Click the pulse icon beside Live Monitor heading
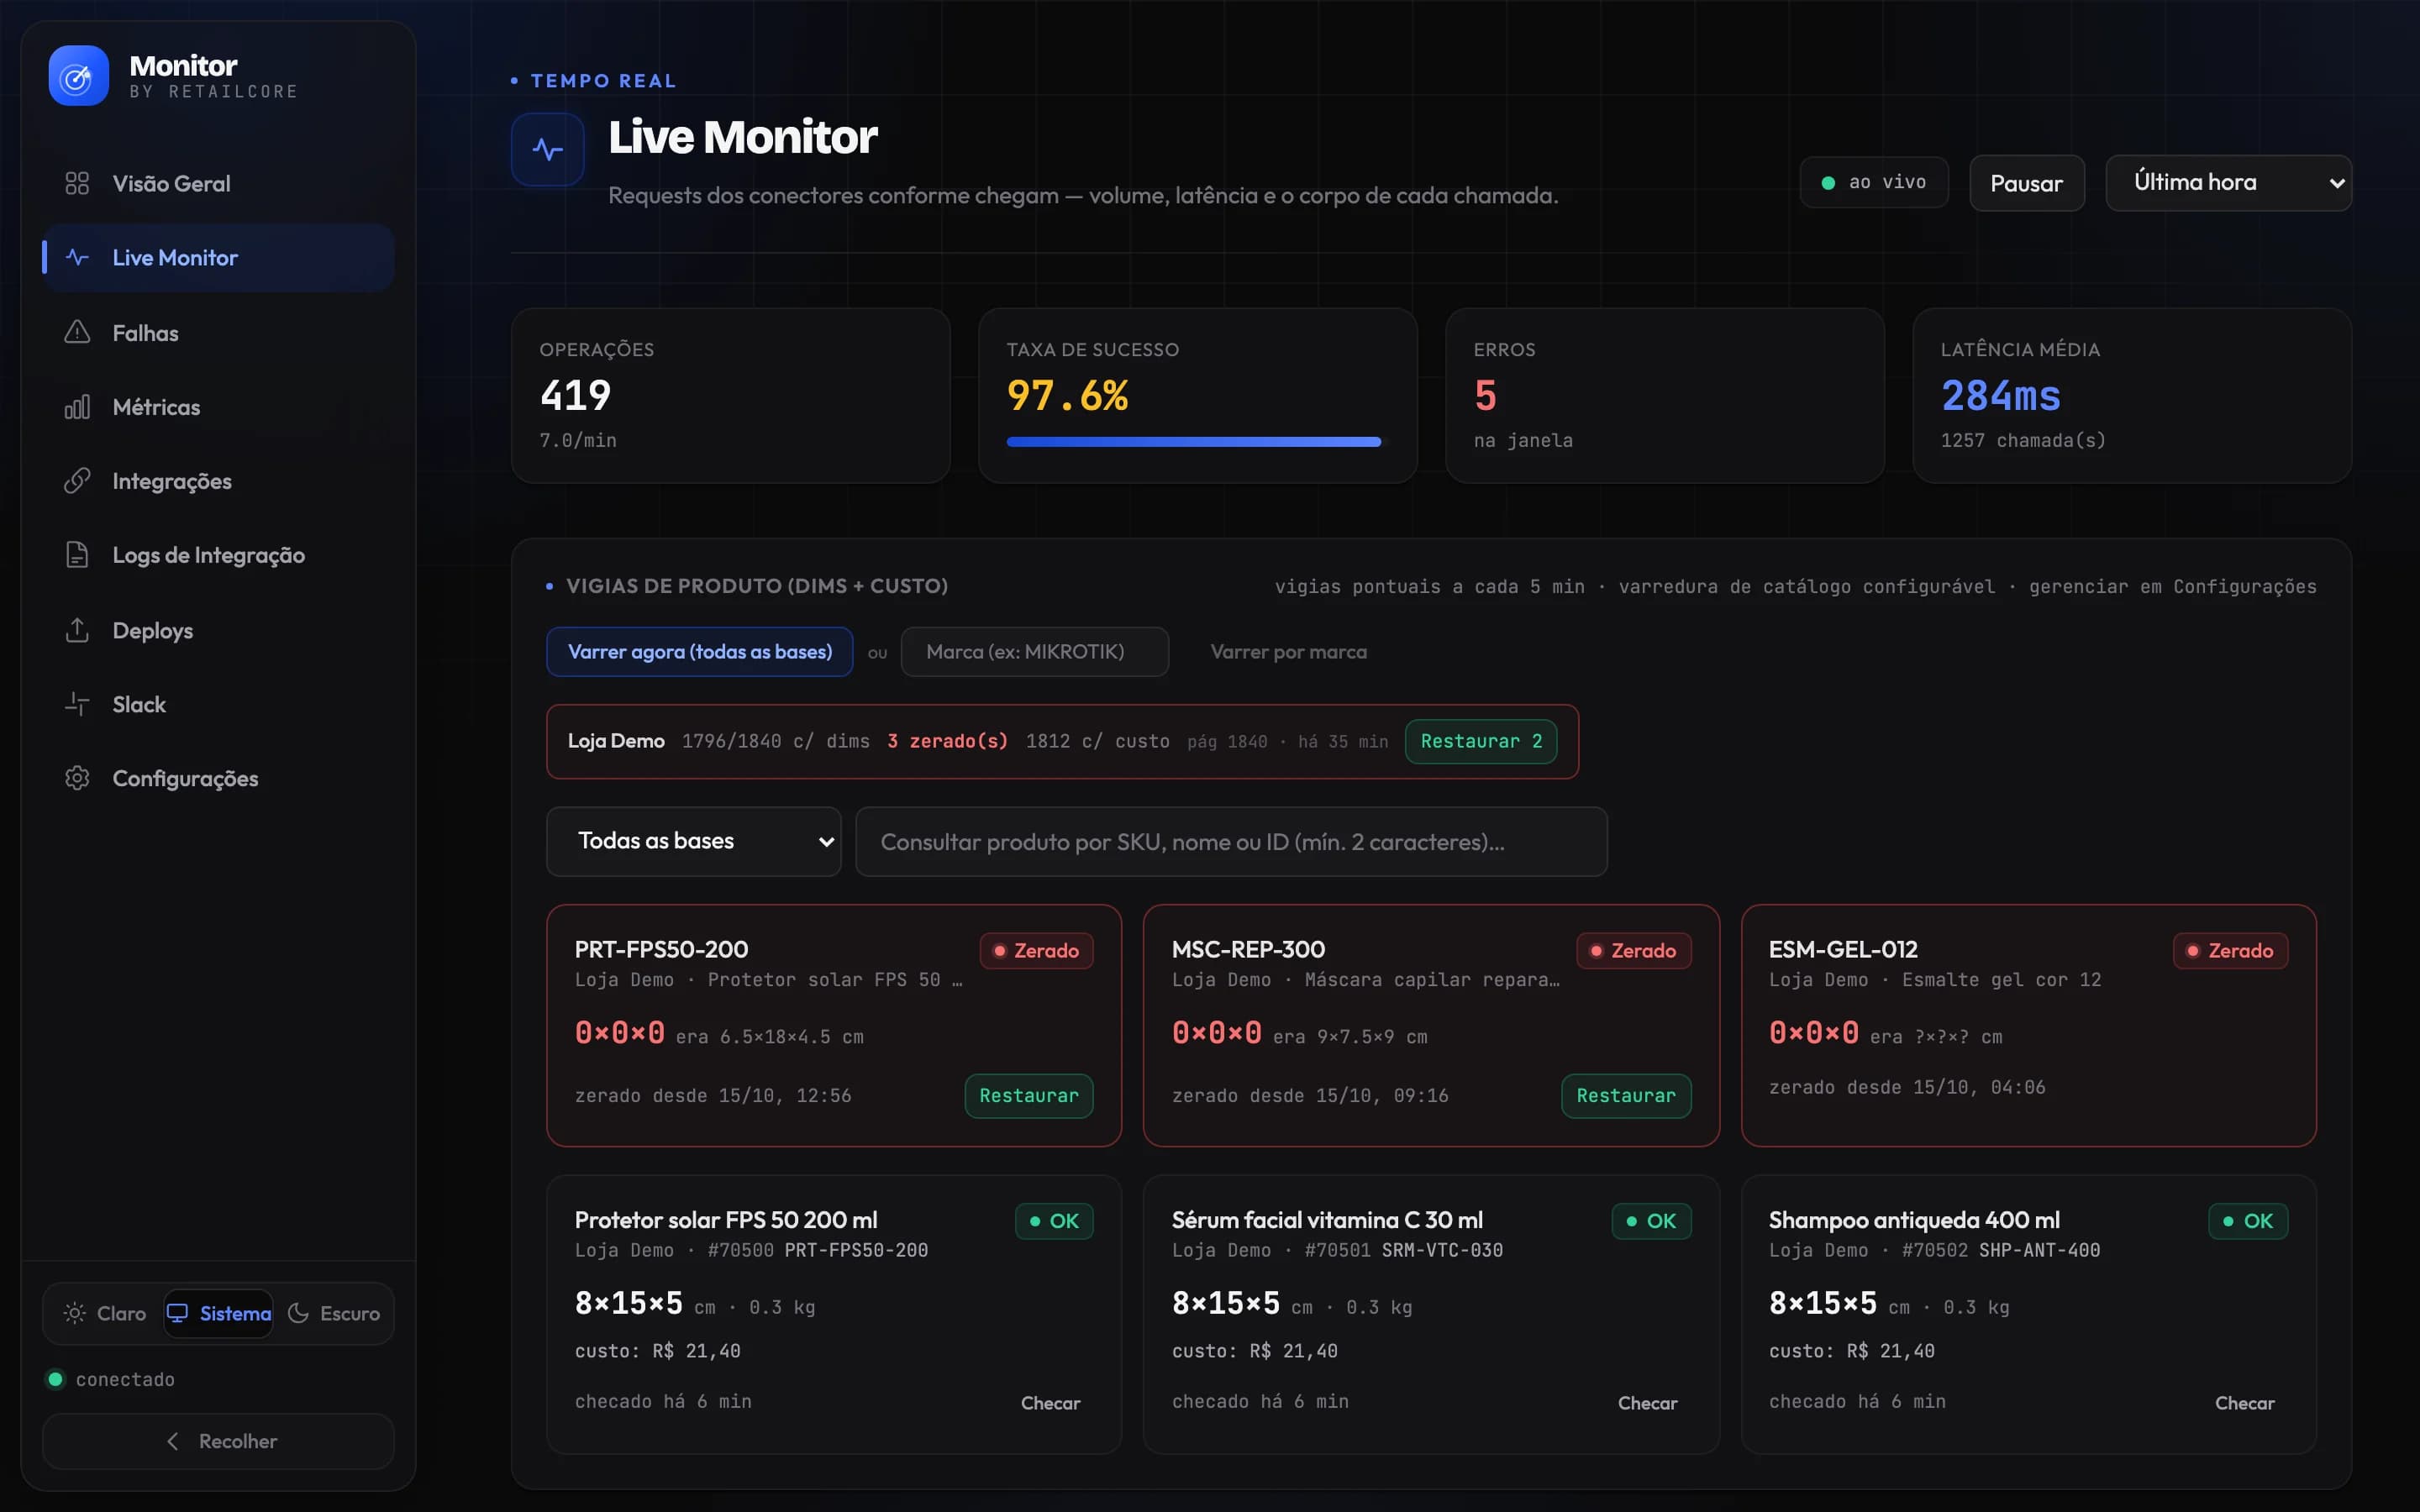The image size is (2420, 1512). click(x=547, y=150)
